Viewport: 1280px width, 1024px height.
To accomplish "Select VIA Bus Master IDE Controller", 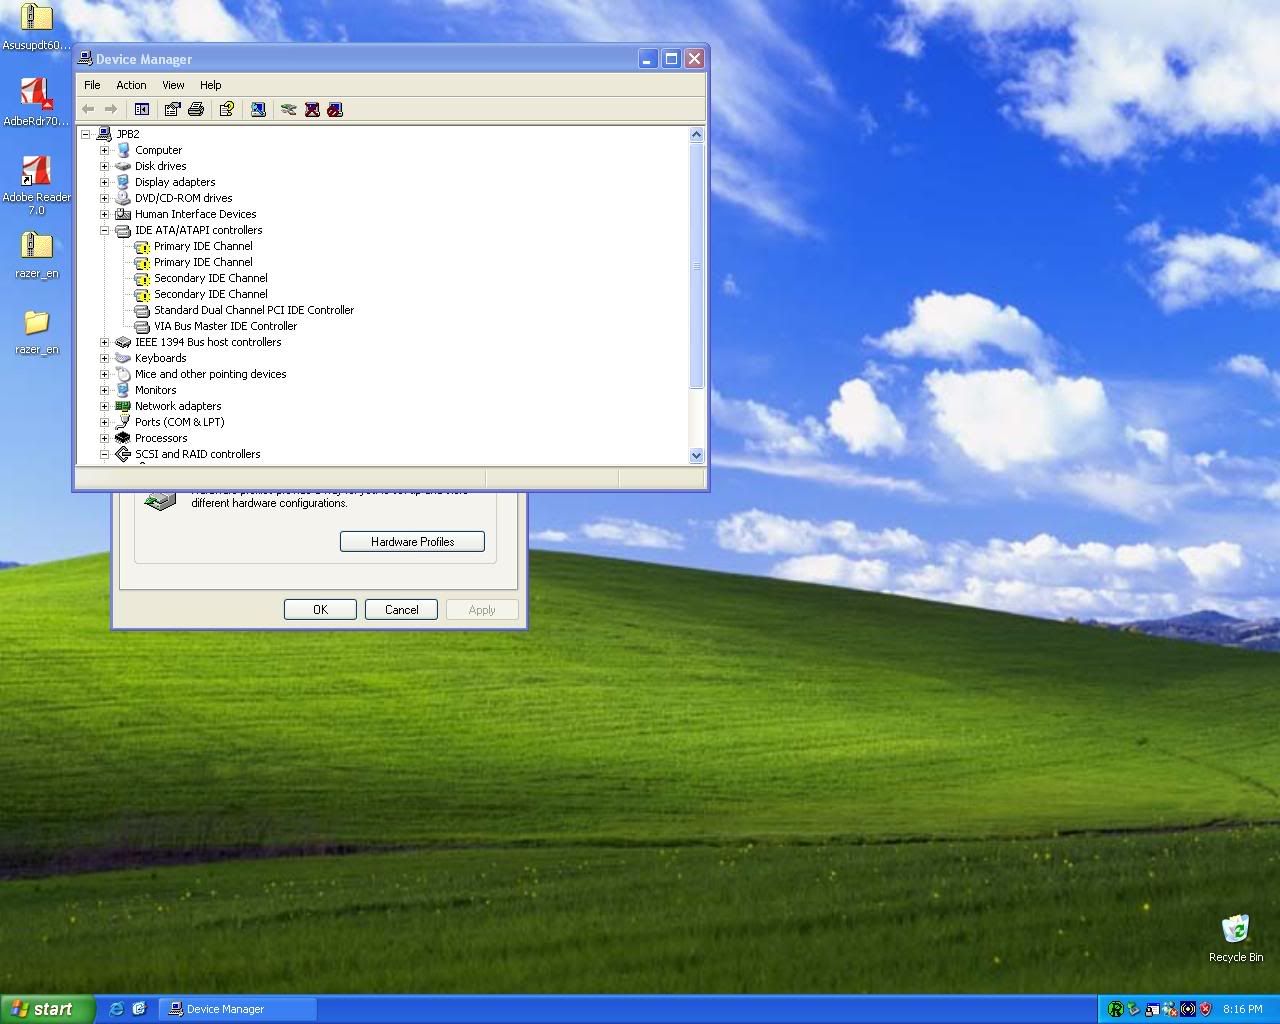I will coord(225,326).
